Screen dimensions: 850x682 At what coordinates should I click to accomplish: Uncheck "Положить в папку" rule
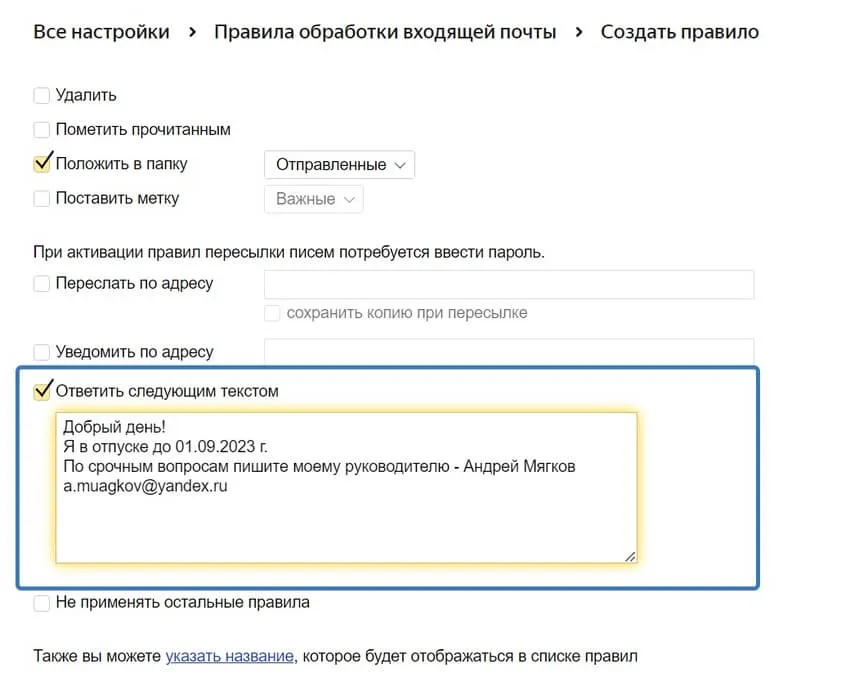[41, 163]
